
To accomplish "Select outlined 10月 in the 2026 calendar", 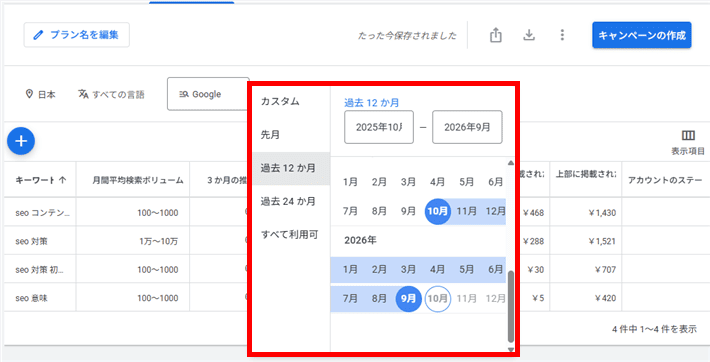I will pyautogui.click(x=438, y=299).
